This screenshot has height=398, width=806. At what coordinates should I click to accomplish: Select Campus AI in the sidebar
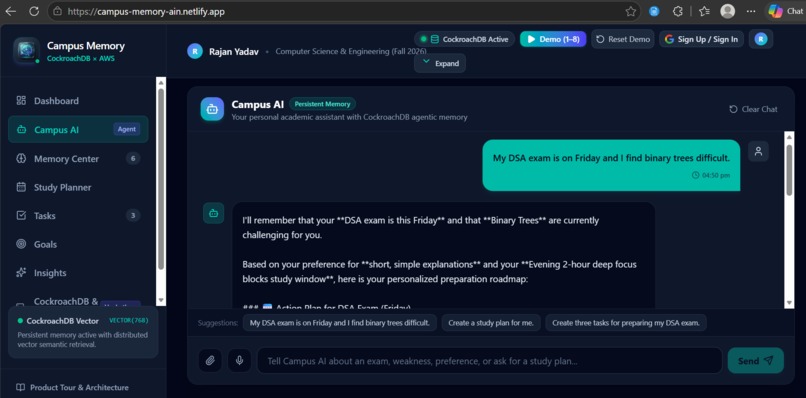[x=78, y=130]
